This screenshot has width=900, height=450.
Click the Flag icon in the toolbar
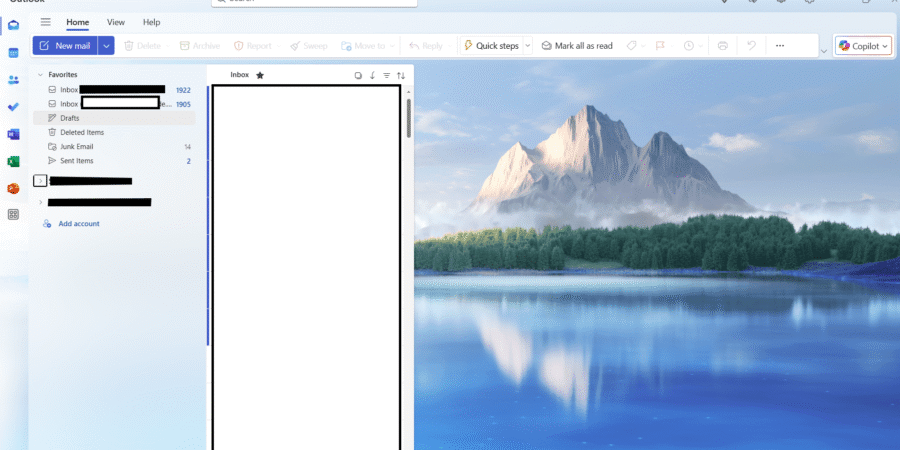pos(660,46)
